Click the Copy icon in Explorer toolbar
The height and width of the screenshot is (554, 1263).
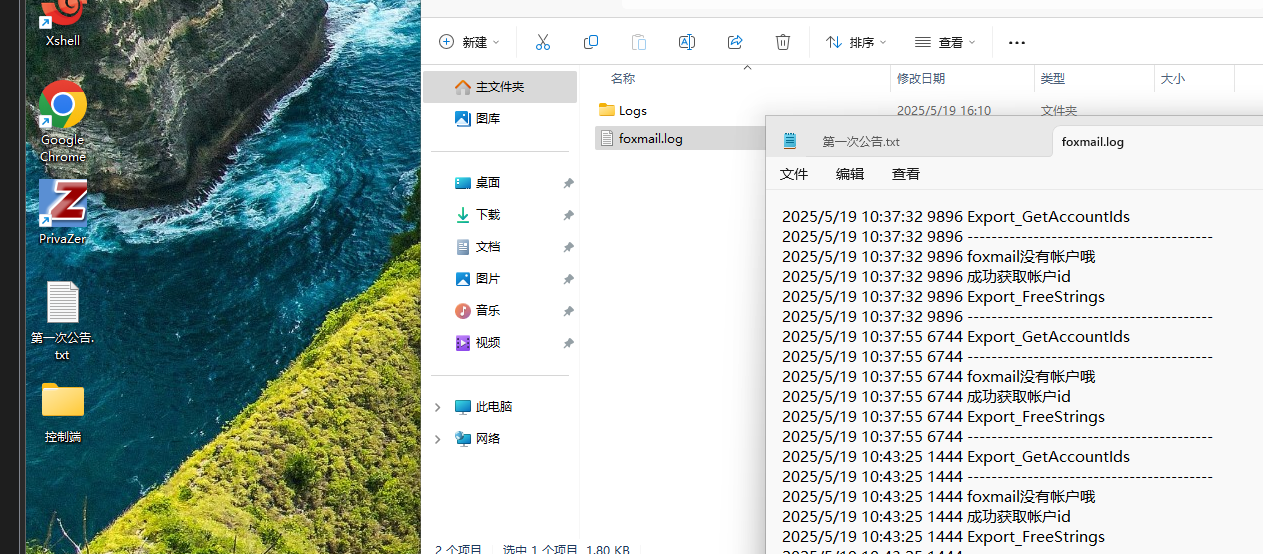point(591,42)
